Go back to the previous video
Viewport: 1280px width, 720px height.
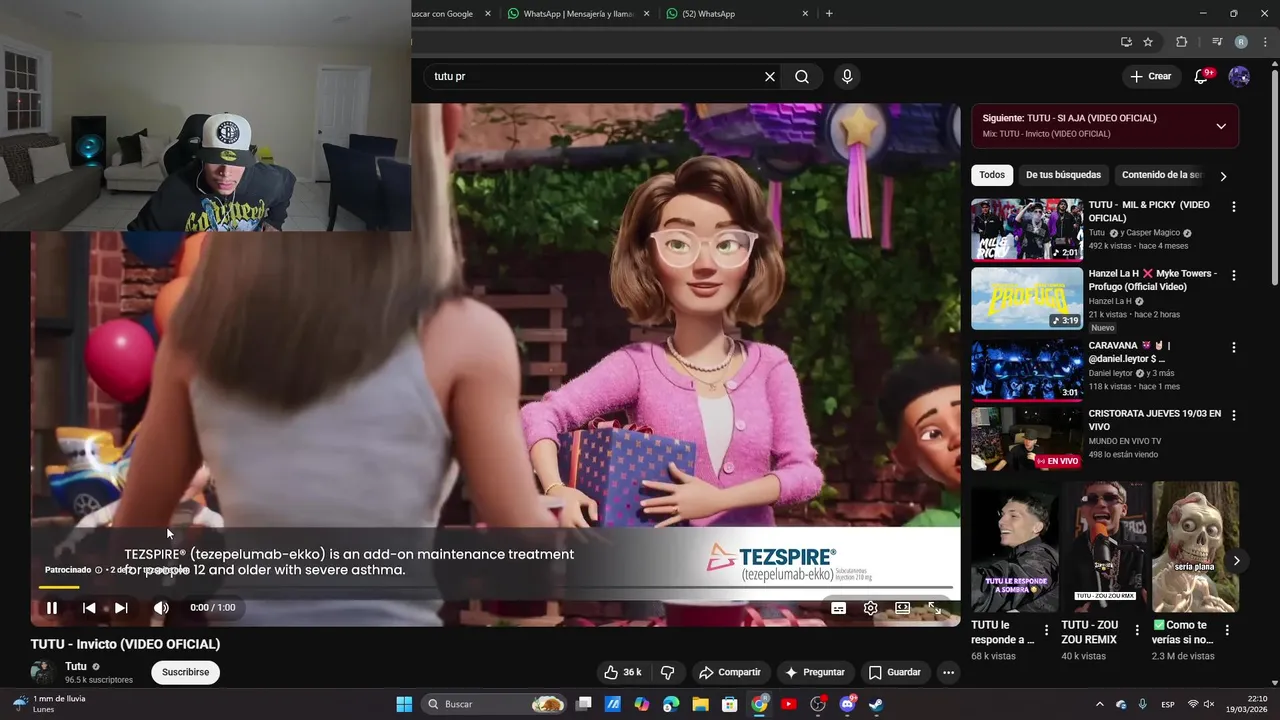coord(89,608)
